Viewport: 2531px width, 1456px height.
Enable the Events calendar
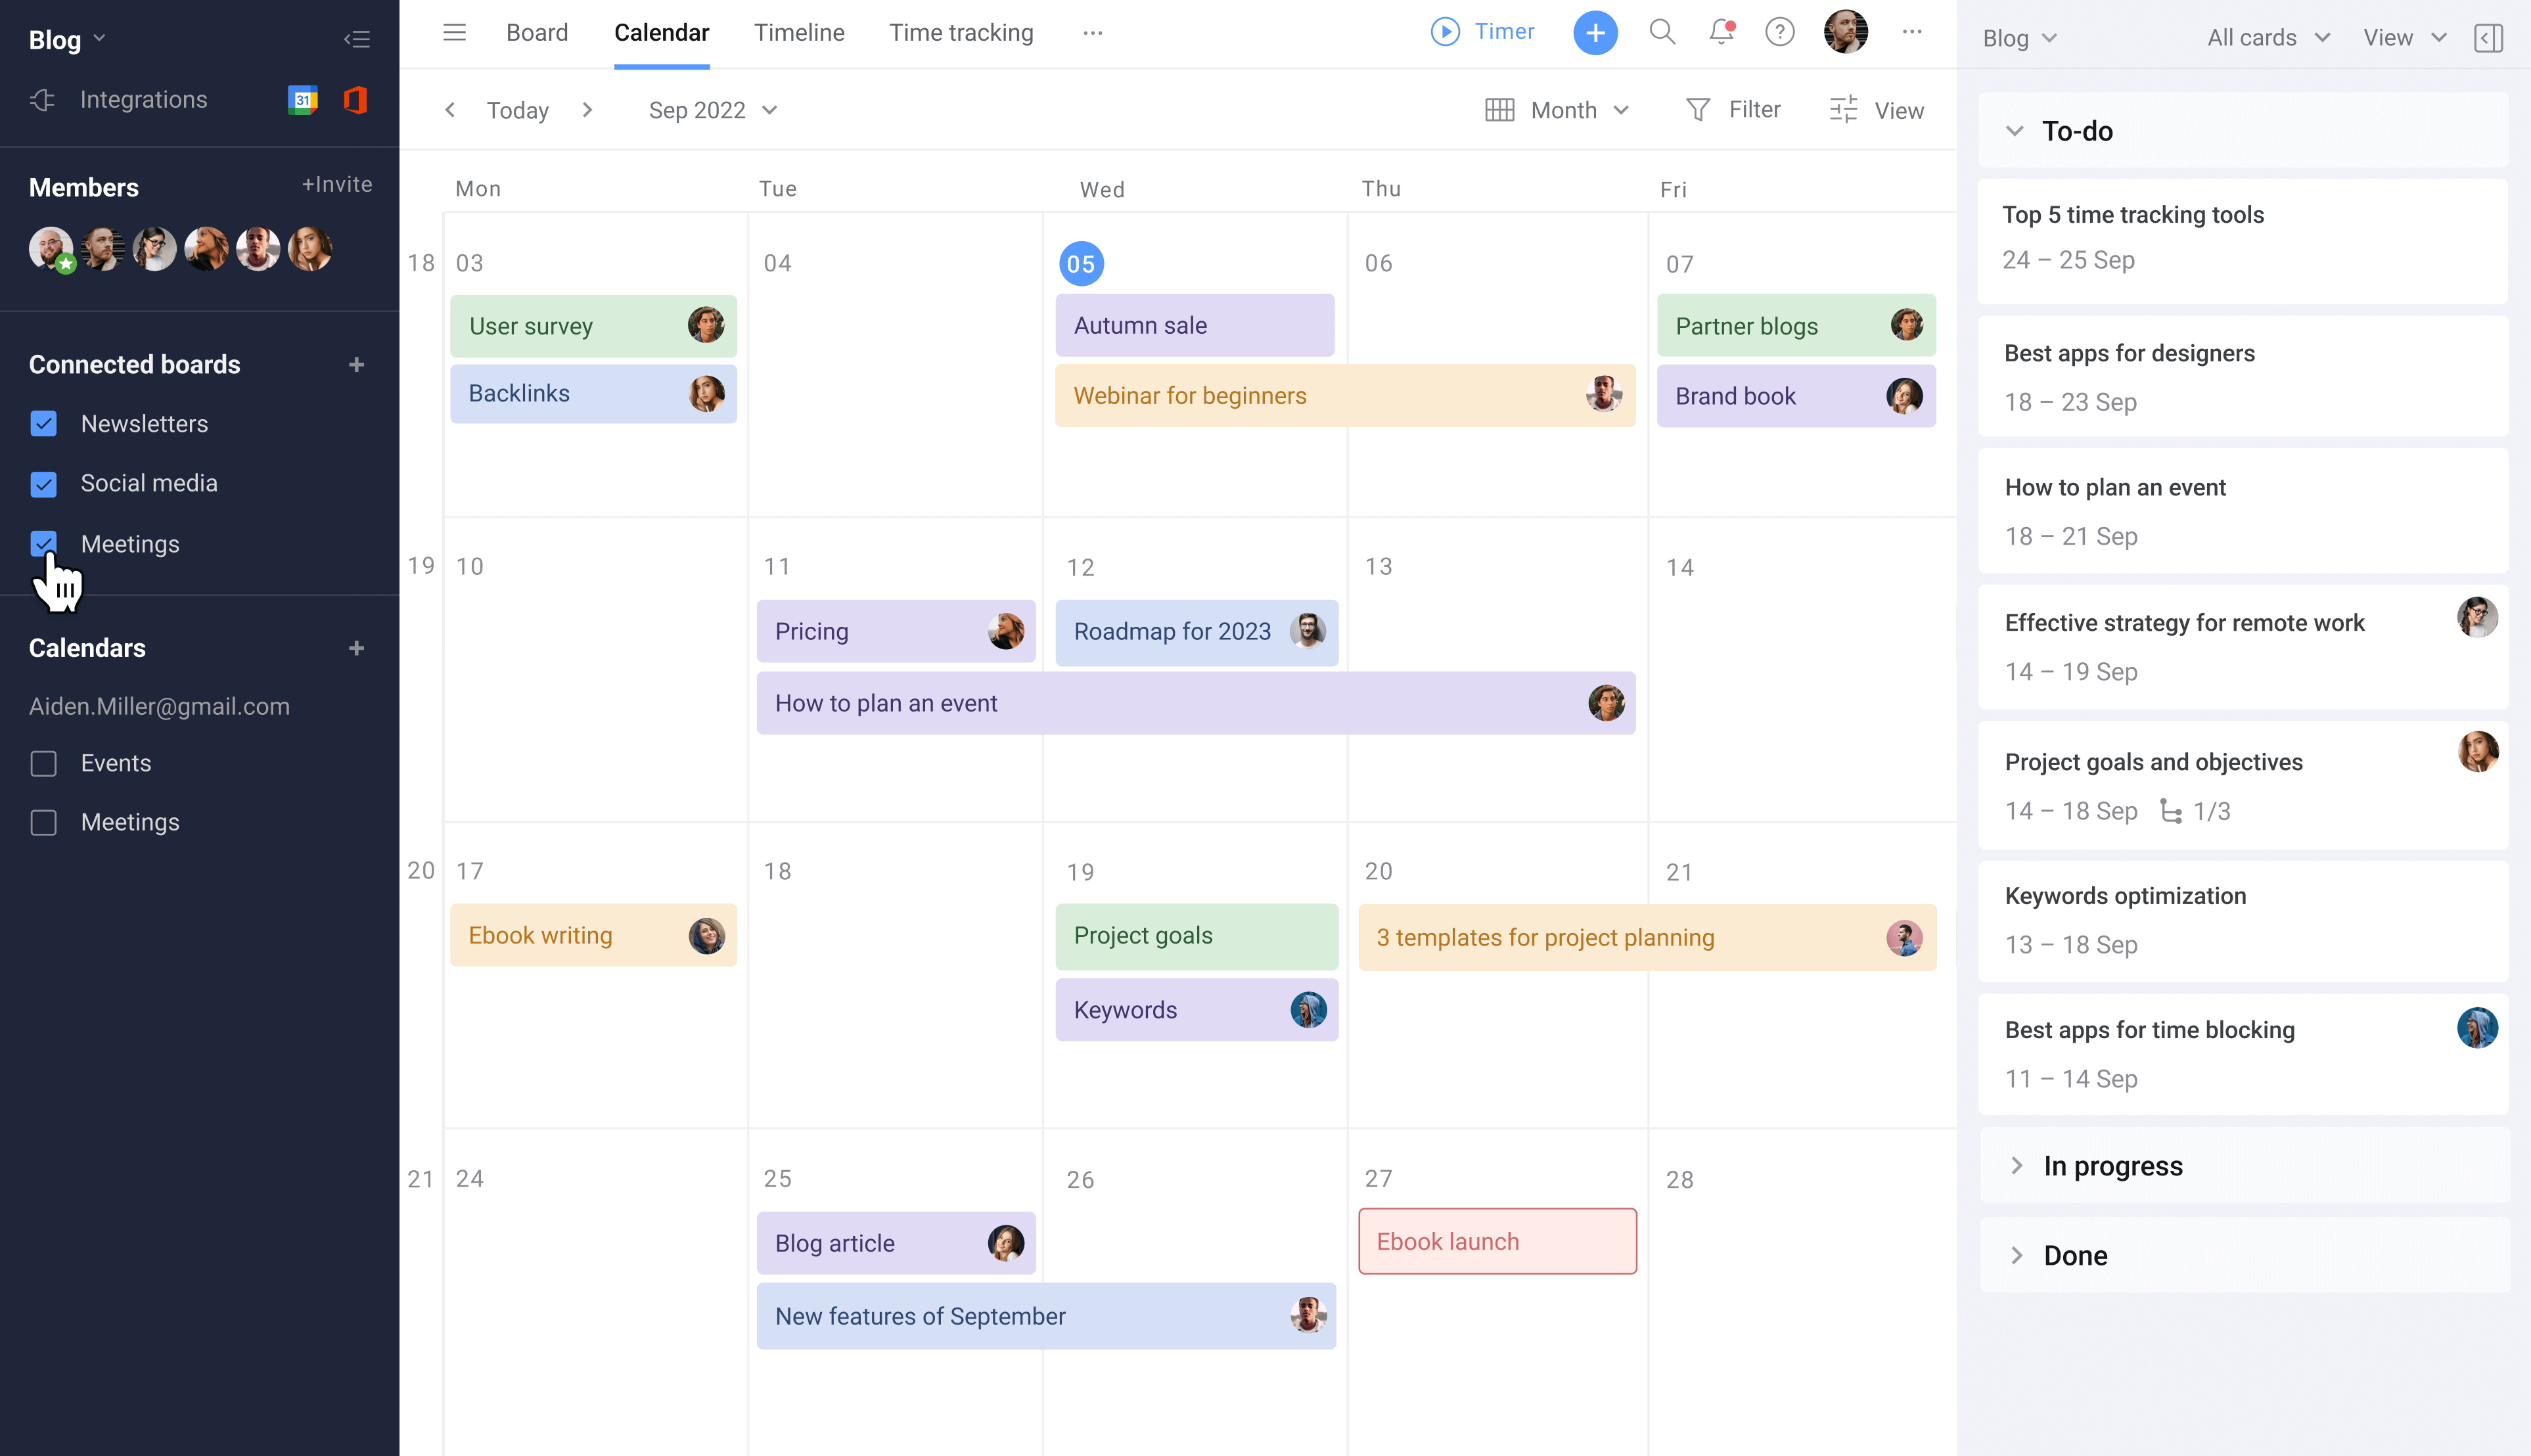pyautogui.click(x=44, y=763)
